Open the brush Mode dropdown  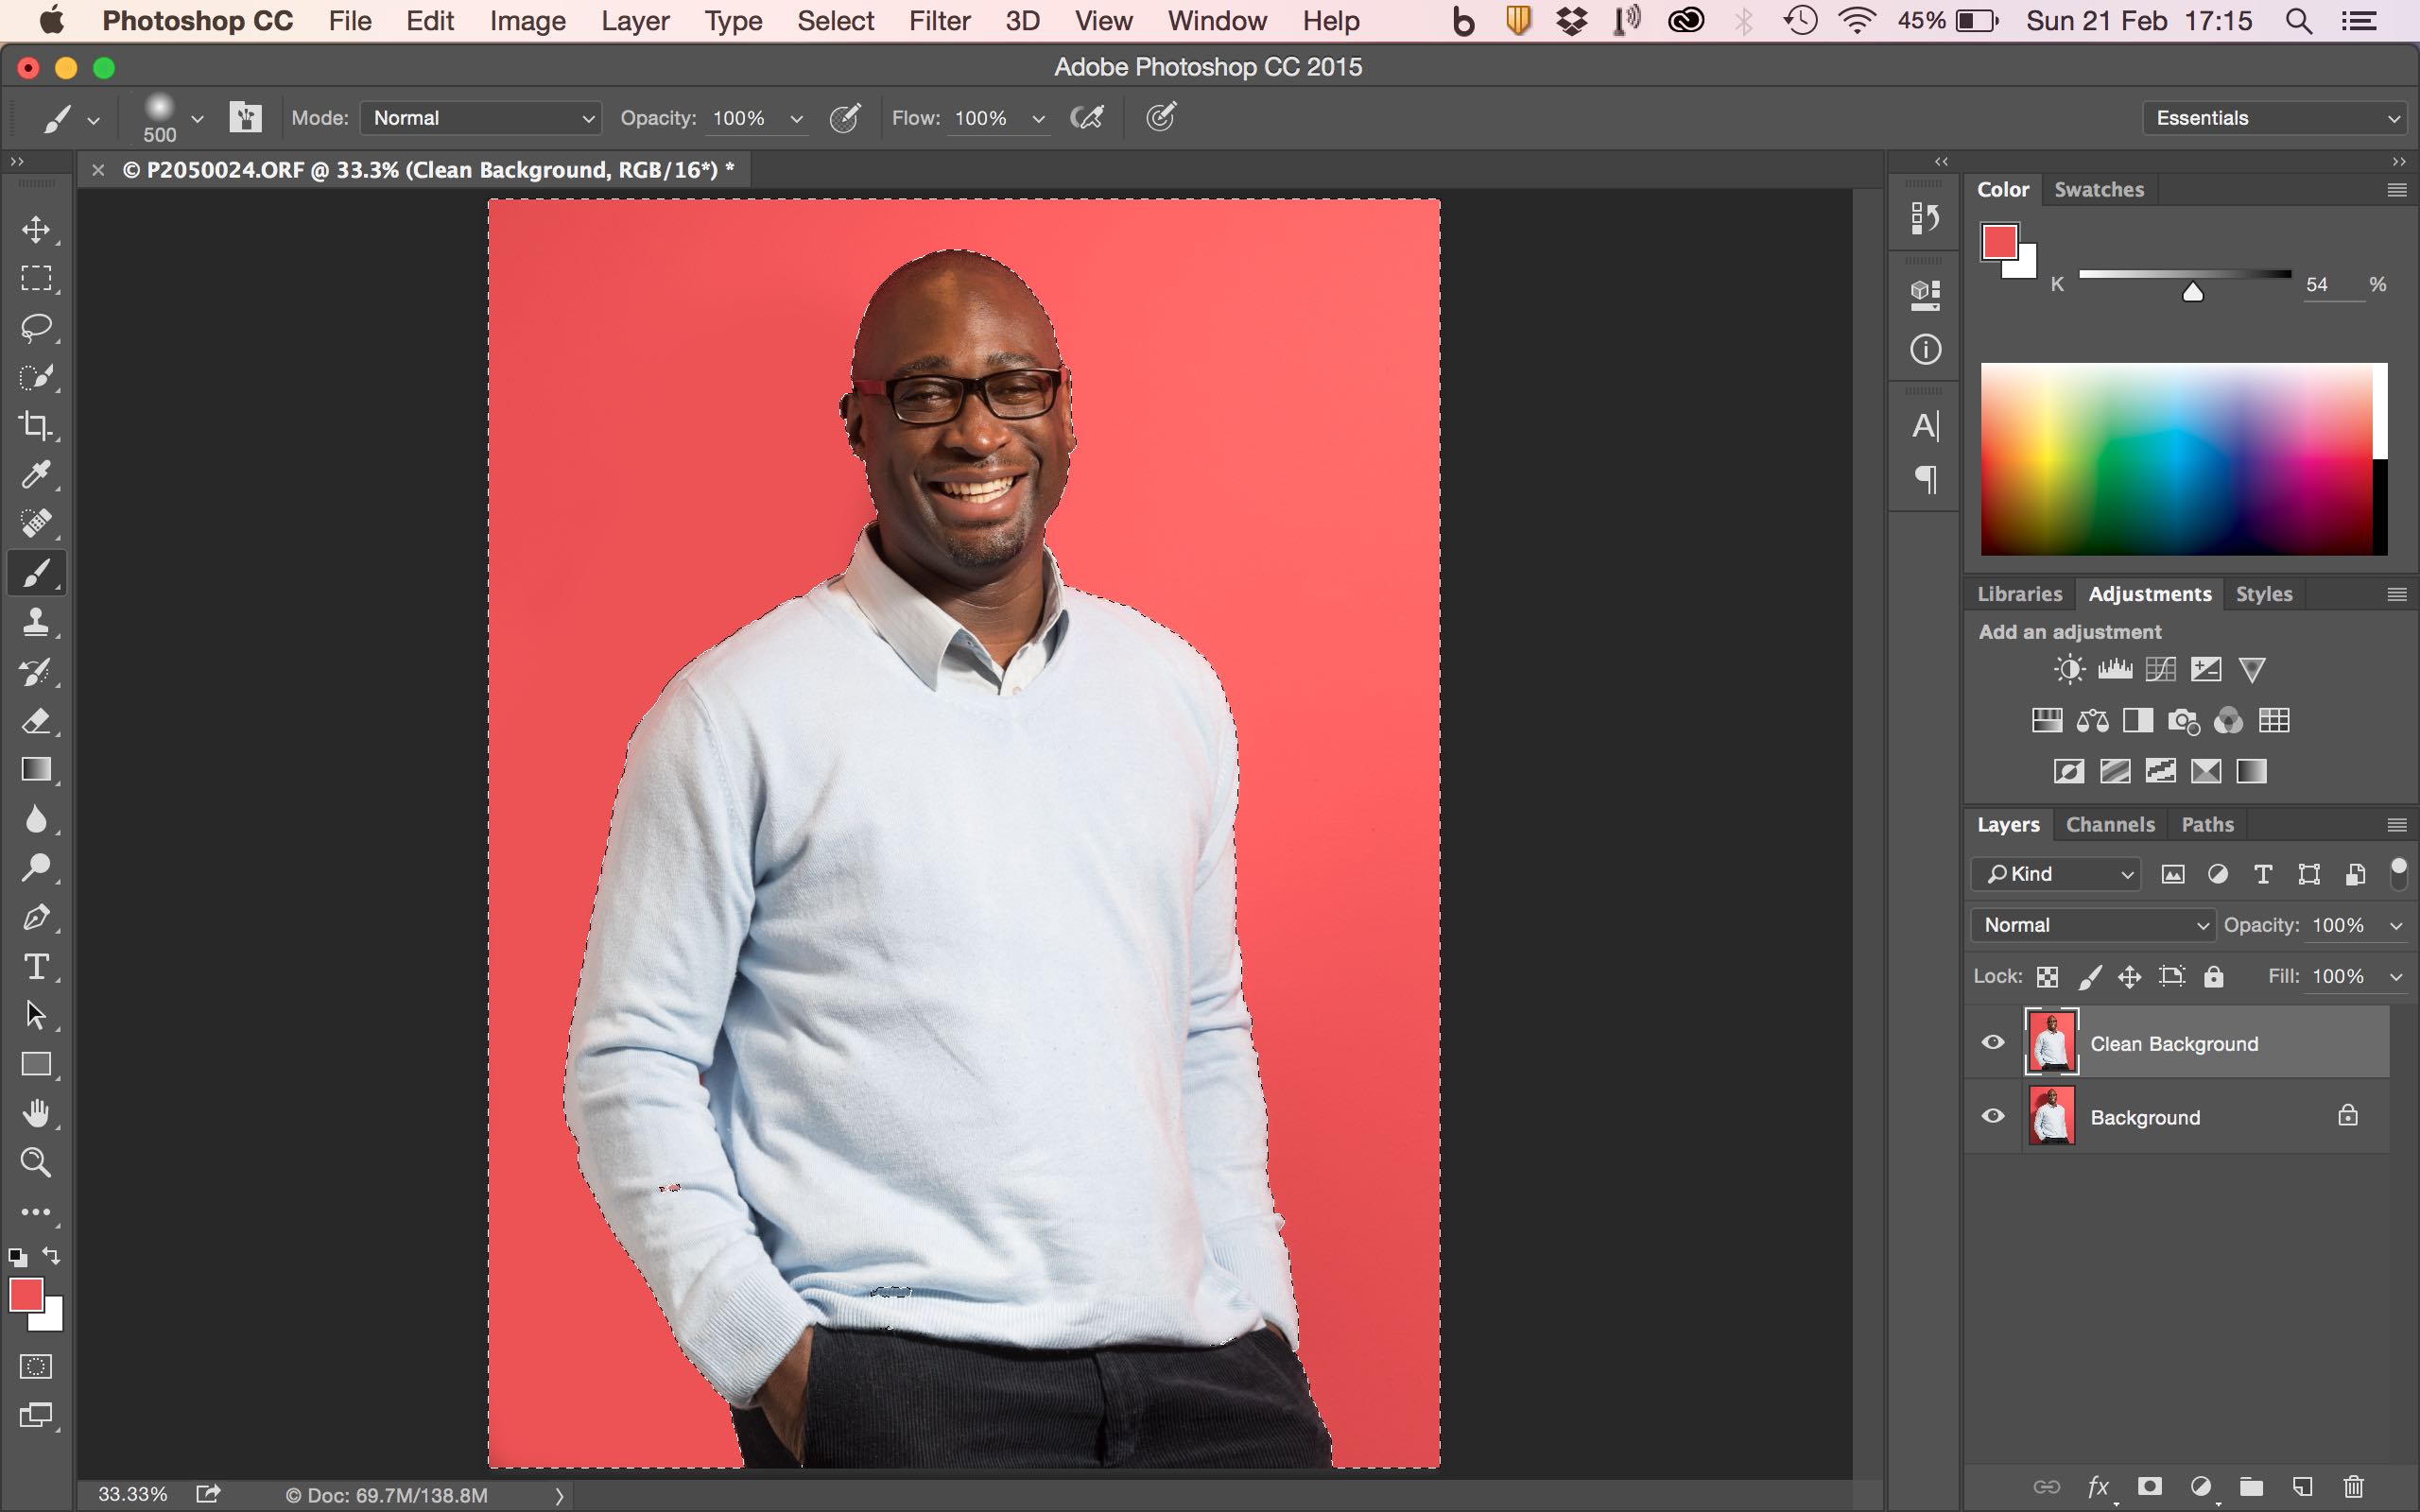coord(481,118)
